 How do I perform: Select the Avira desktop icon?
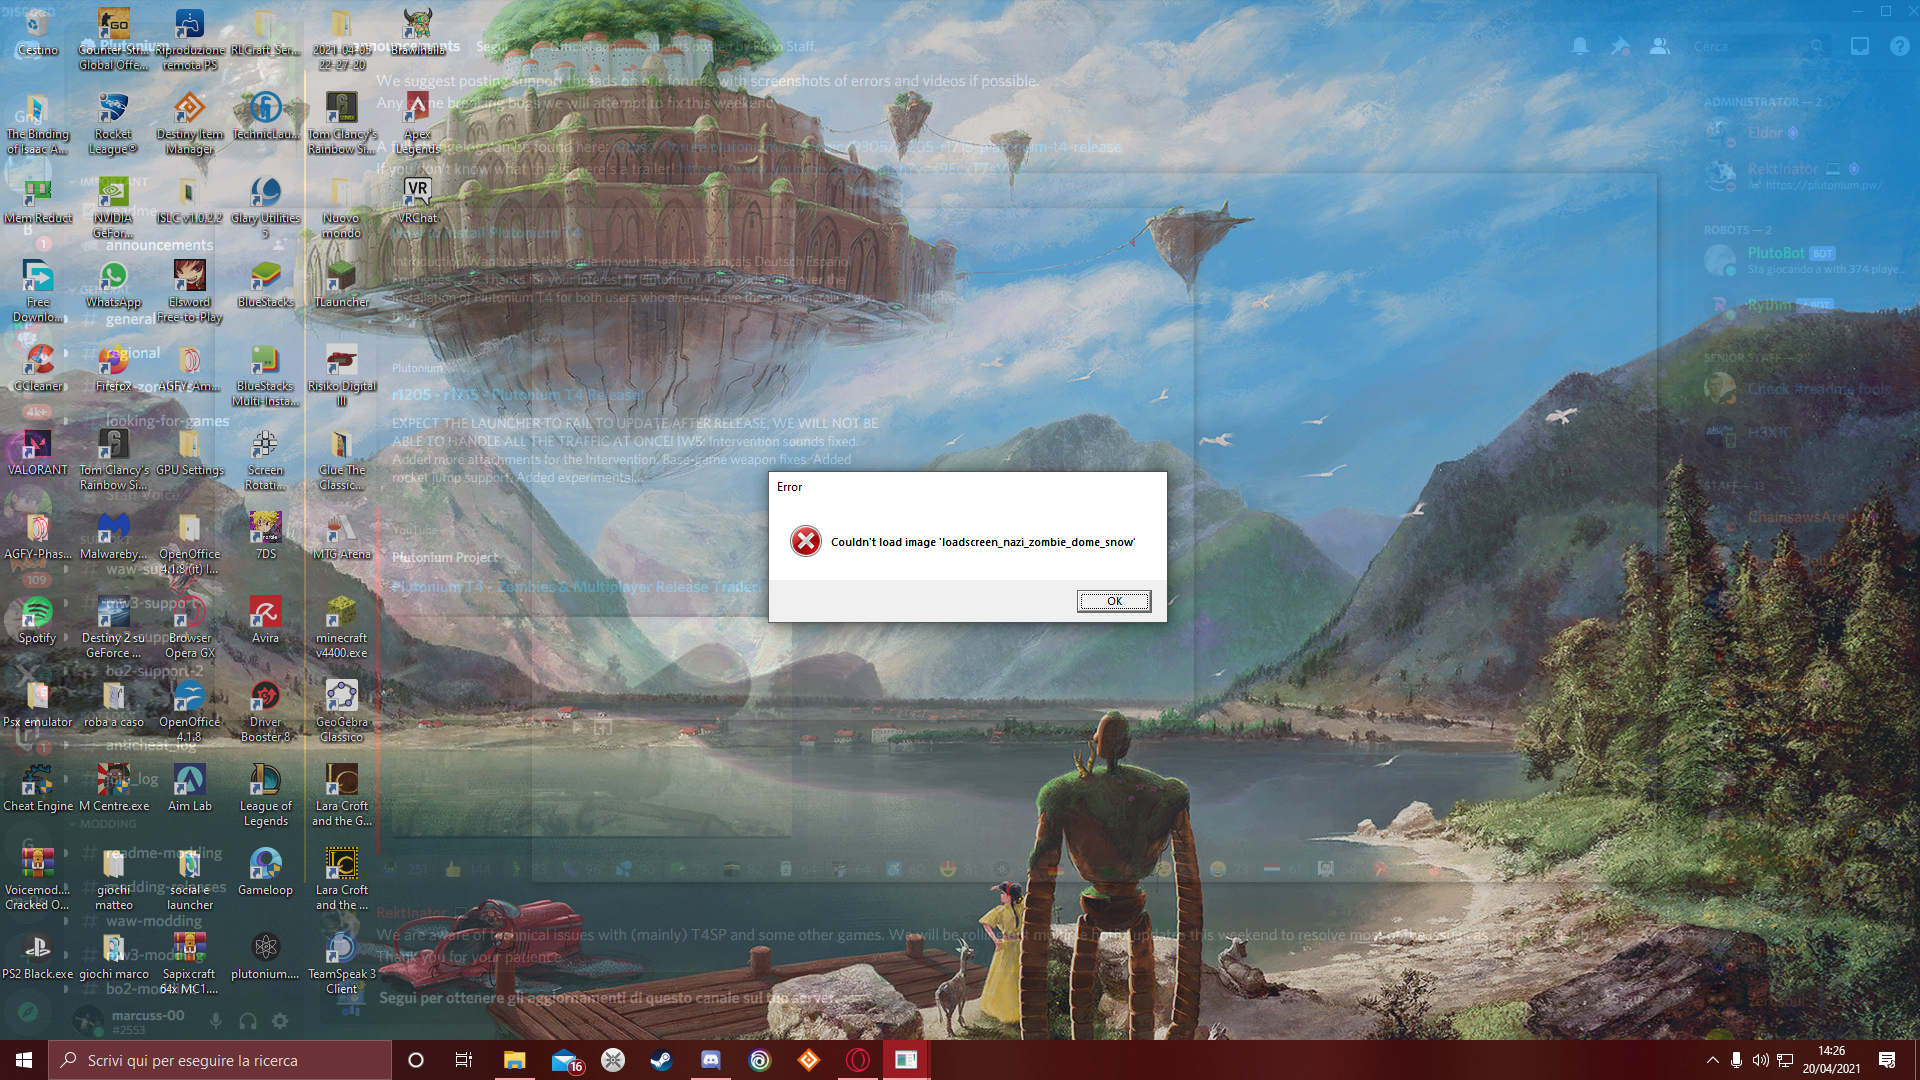[265, 620]
